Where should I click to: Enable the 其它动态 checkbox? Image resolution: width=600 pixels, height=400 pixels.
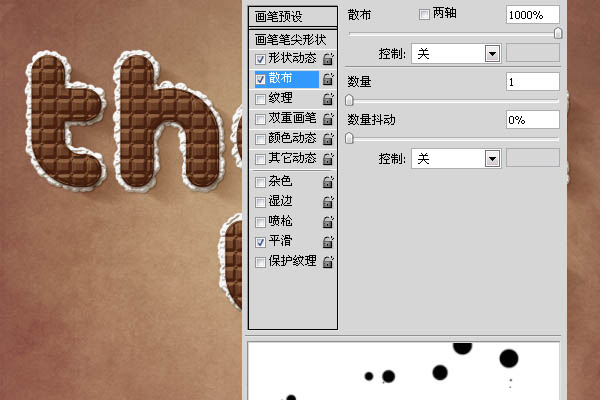[260, 159]
